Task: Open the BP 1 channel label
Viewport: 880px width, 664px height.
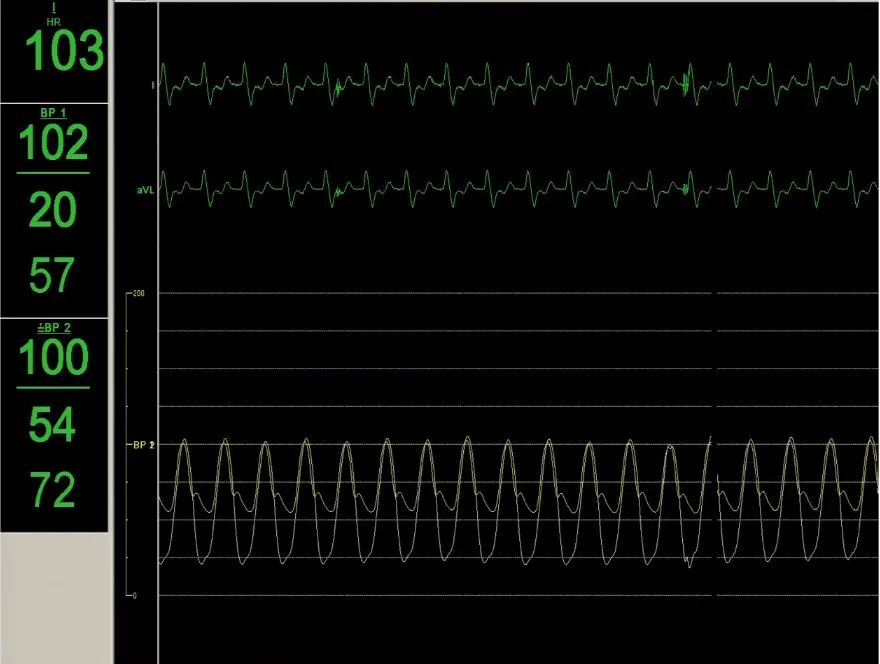Action: click(x=53, y=113)
